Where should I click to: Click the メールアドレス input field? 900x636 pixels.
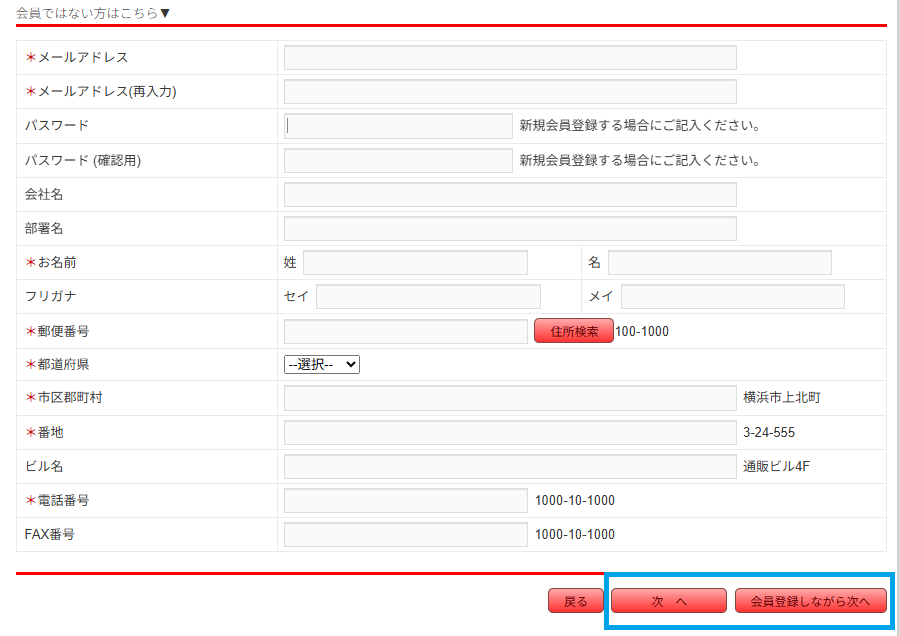(510, 57)
